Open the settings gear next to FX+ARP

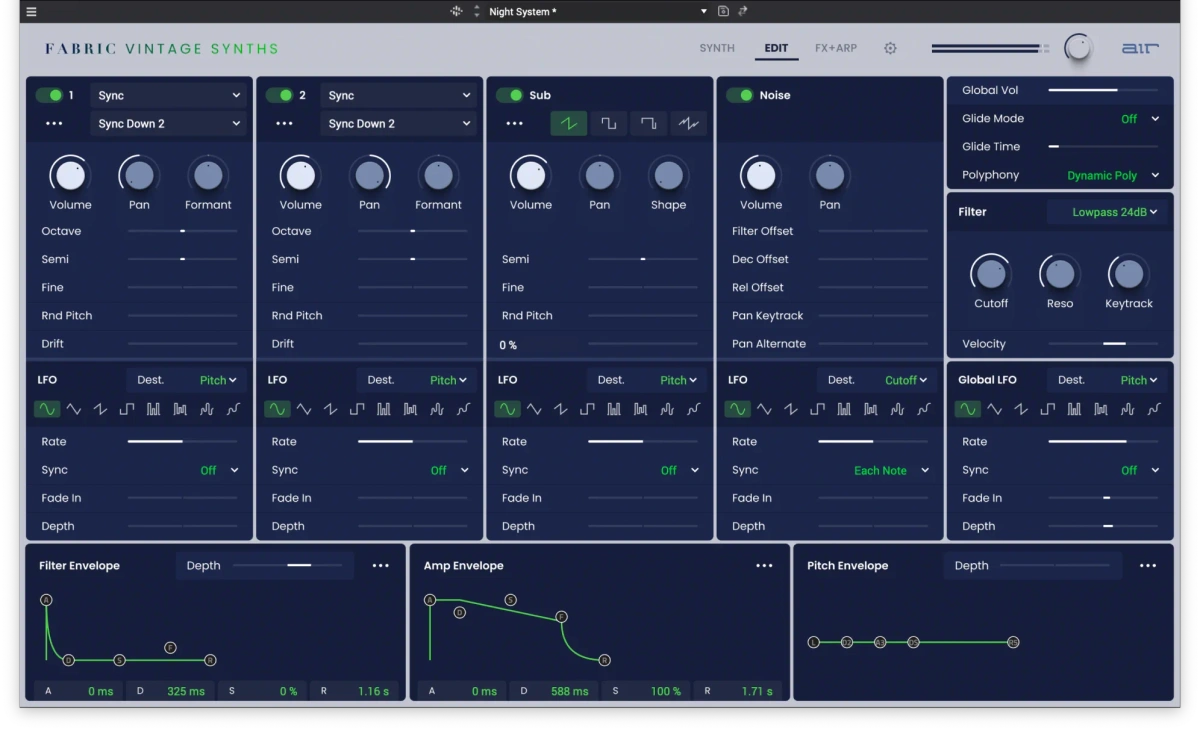click(890, 48)
